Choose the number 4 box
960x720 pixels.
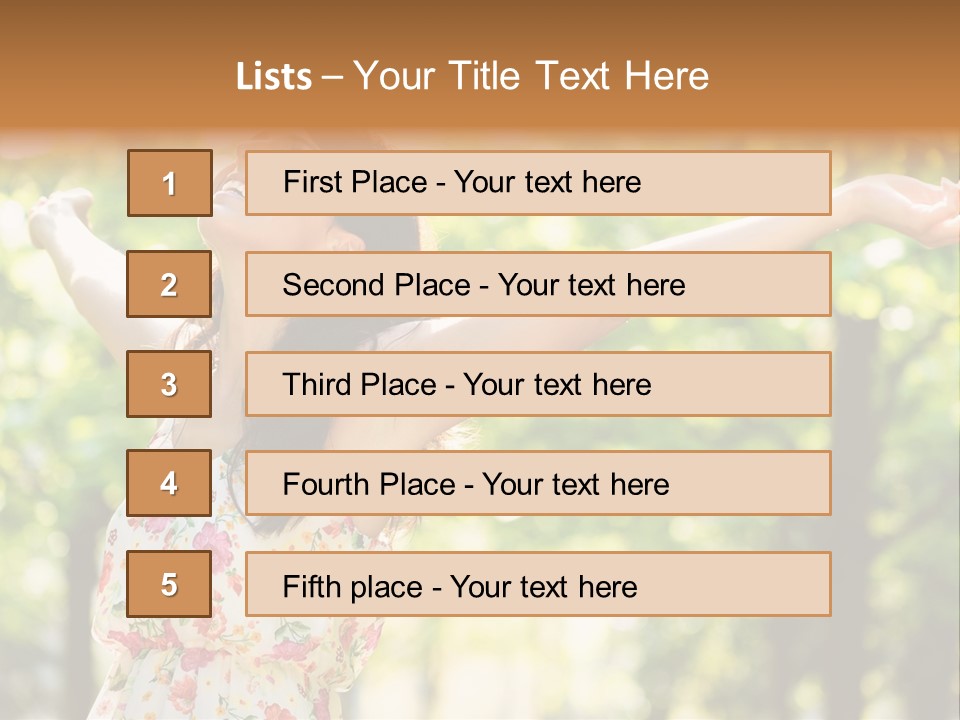(x=169, y=484)
